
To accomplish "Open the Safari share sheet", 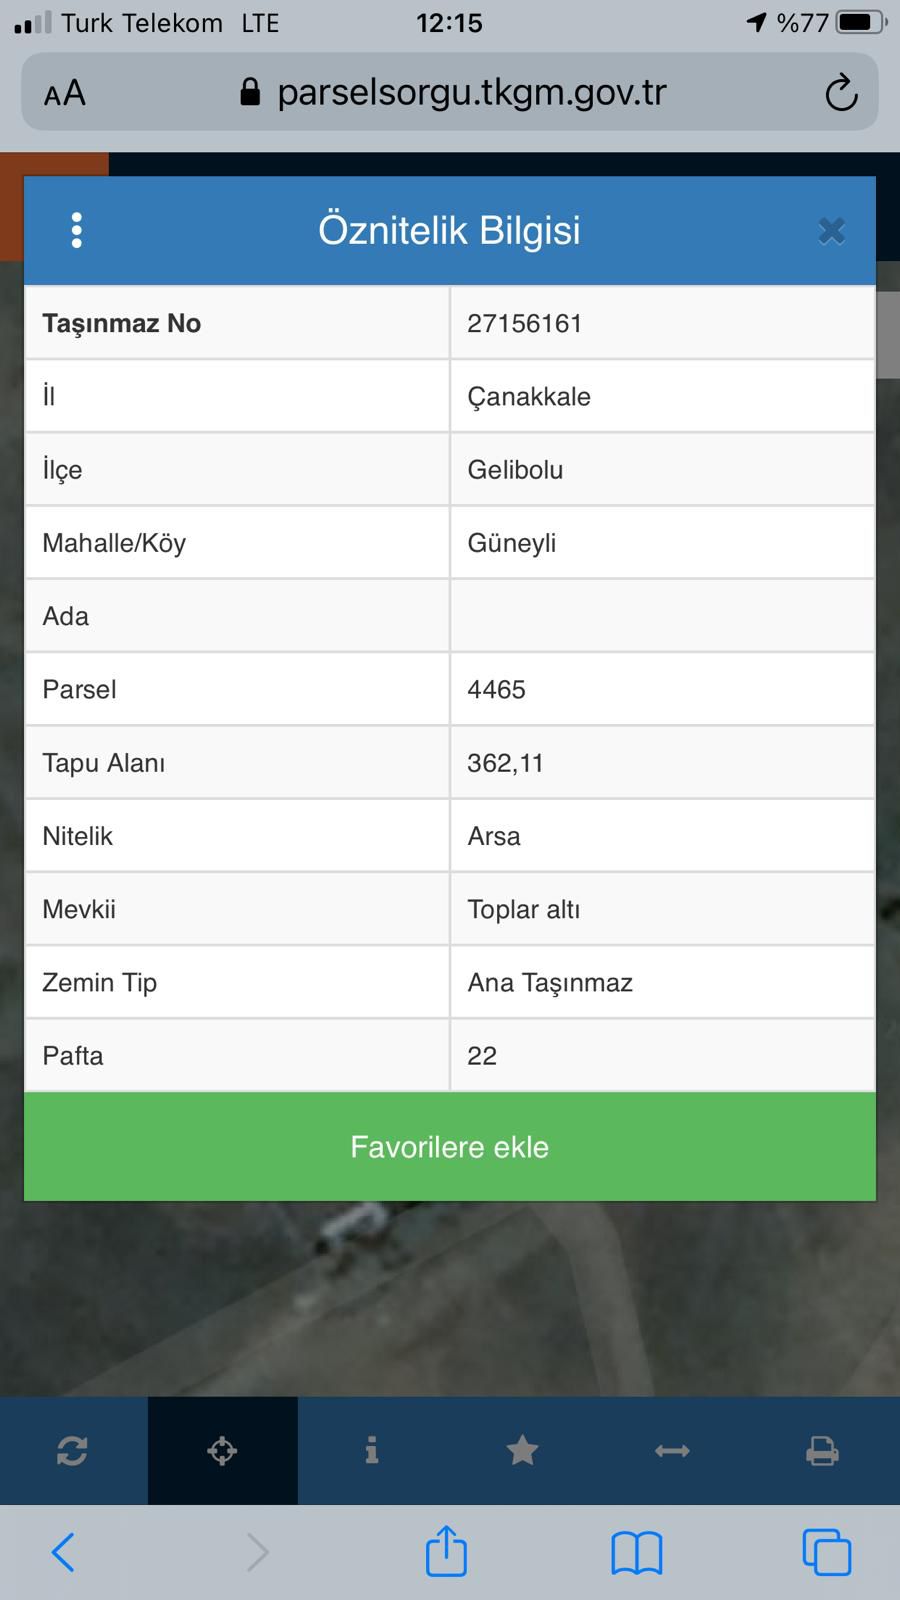I will pyautogui.click(x=446, y=1550).
